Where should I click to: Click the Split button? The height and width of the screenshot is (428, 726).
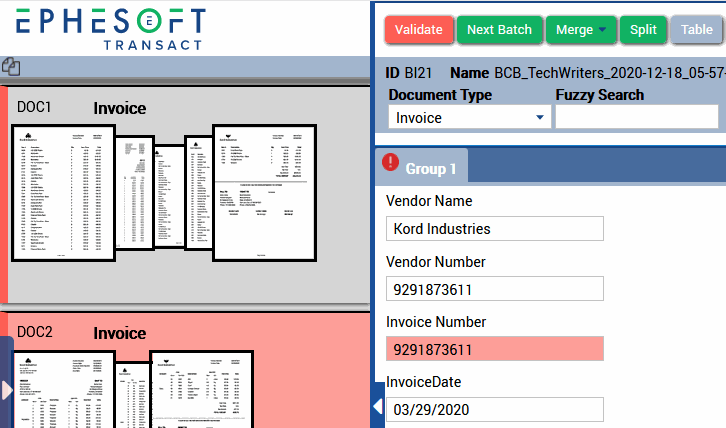point(643,30)
